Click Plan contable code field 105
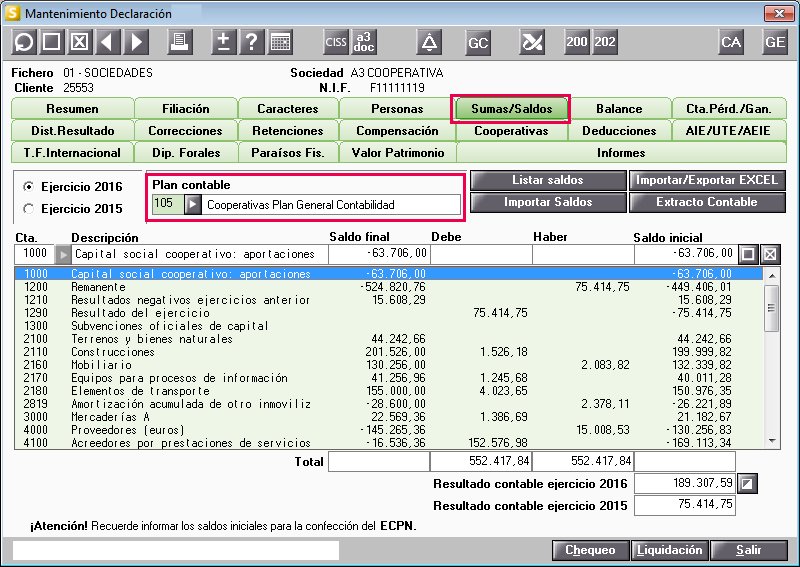Screen dimensions: 800x567 pos(167,205)
